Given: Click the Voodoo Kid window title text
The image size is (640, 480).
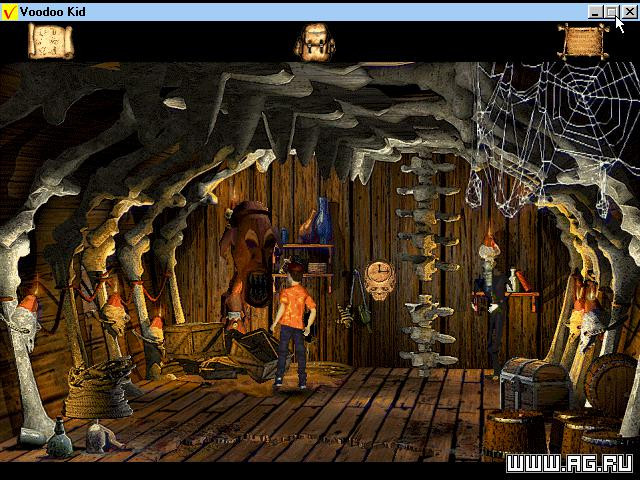Looking at the screenshot, I should pos(53,12).
